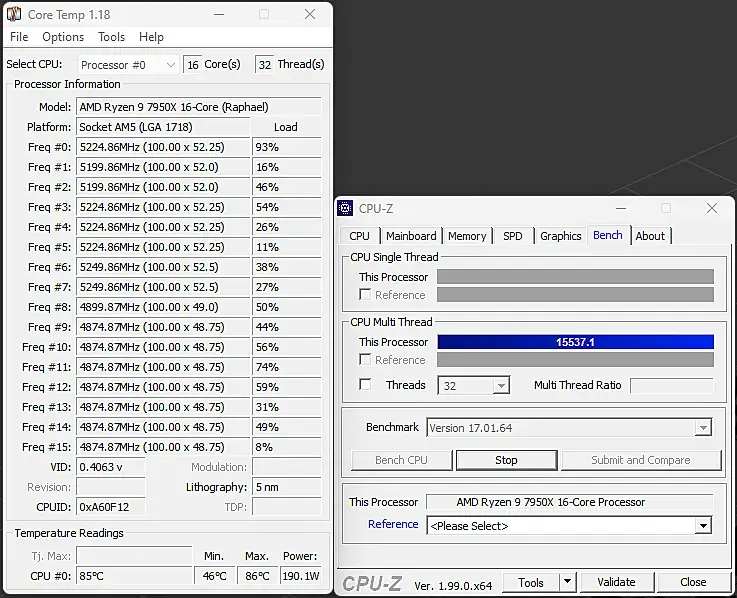Click the Multi Thread score bar 15537.1
The width and height of the screenshot is (737, 598).
(575, 342)
